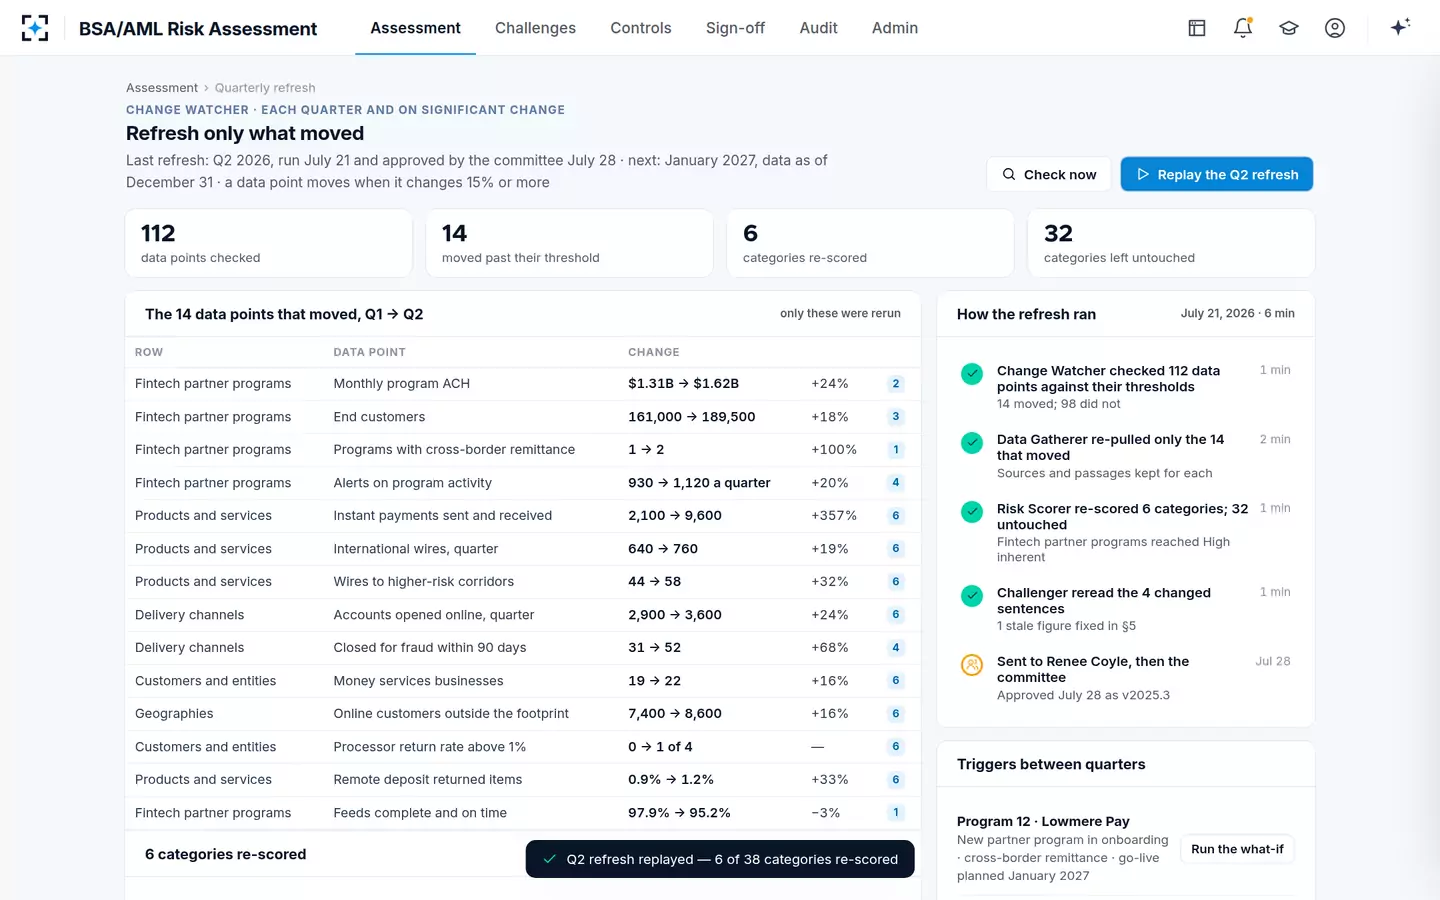Open the graduation cap learning icon
The image size is (1440, 900).
coord(1289,28)
